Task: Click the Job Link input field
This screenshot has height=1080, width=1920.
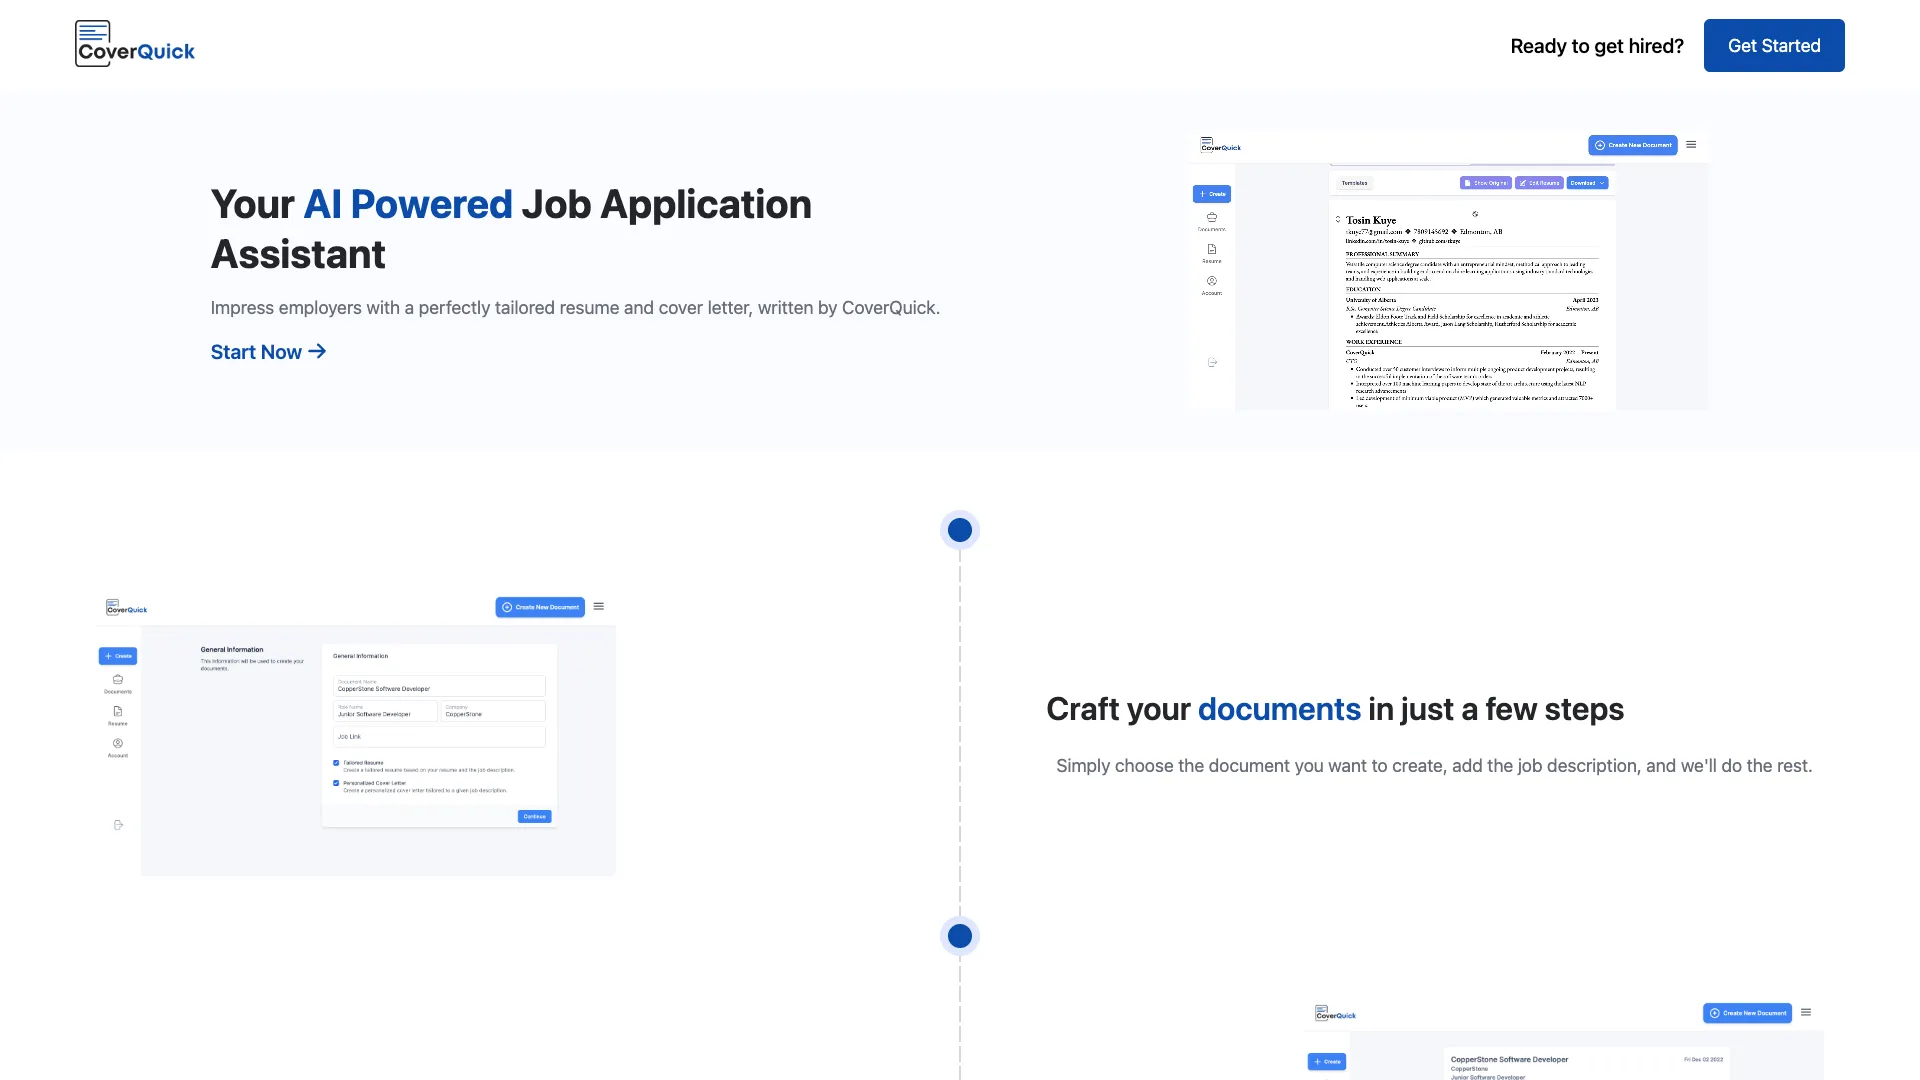Action: click(439, 736)
